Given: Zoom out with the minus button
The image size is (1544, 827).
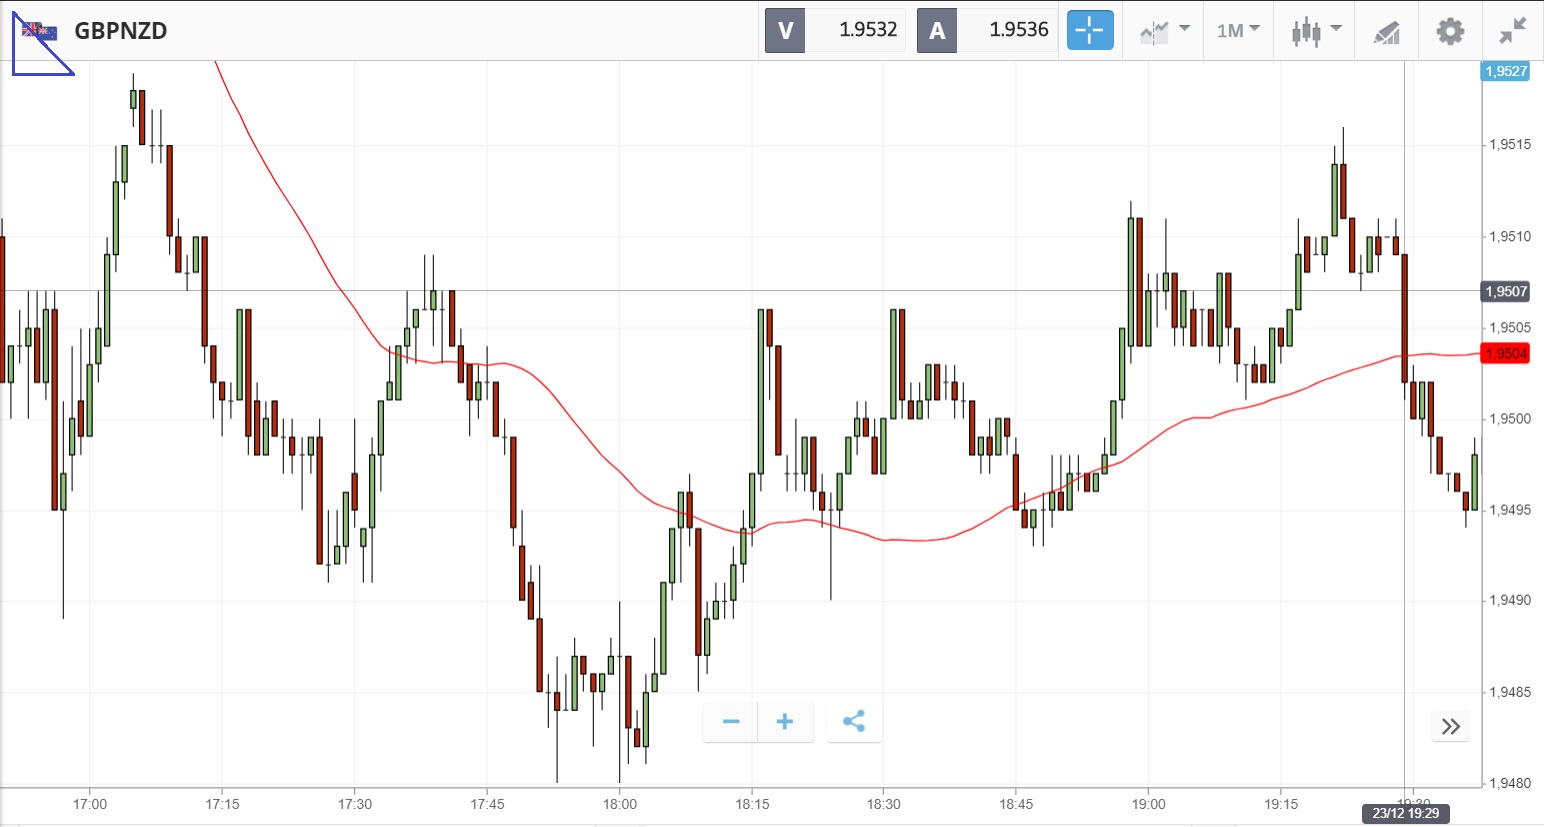Looking at the screenshot, I should [731, 722].
